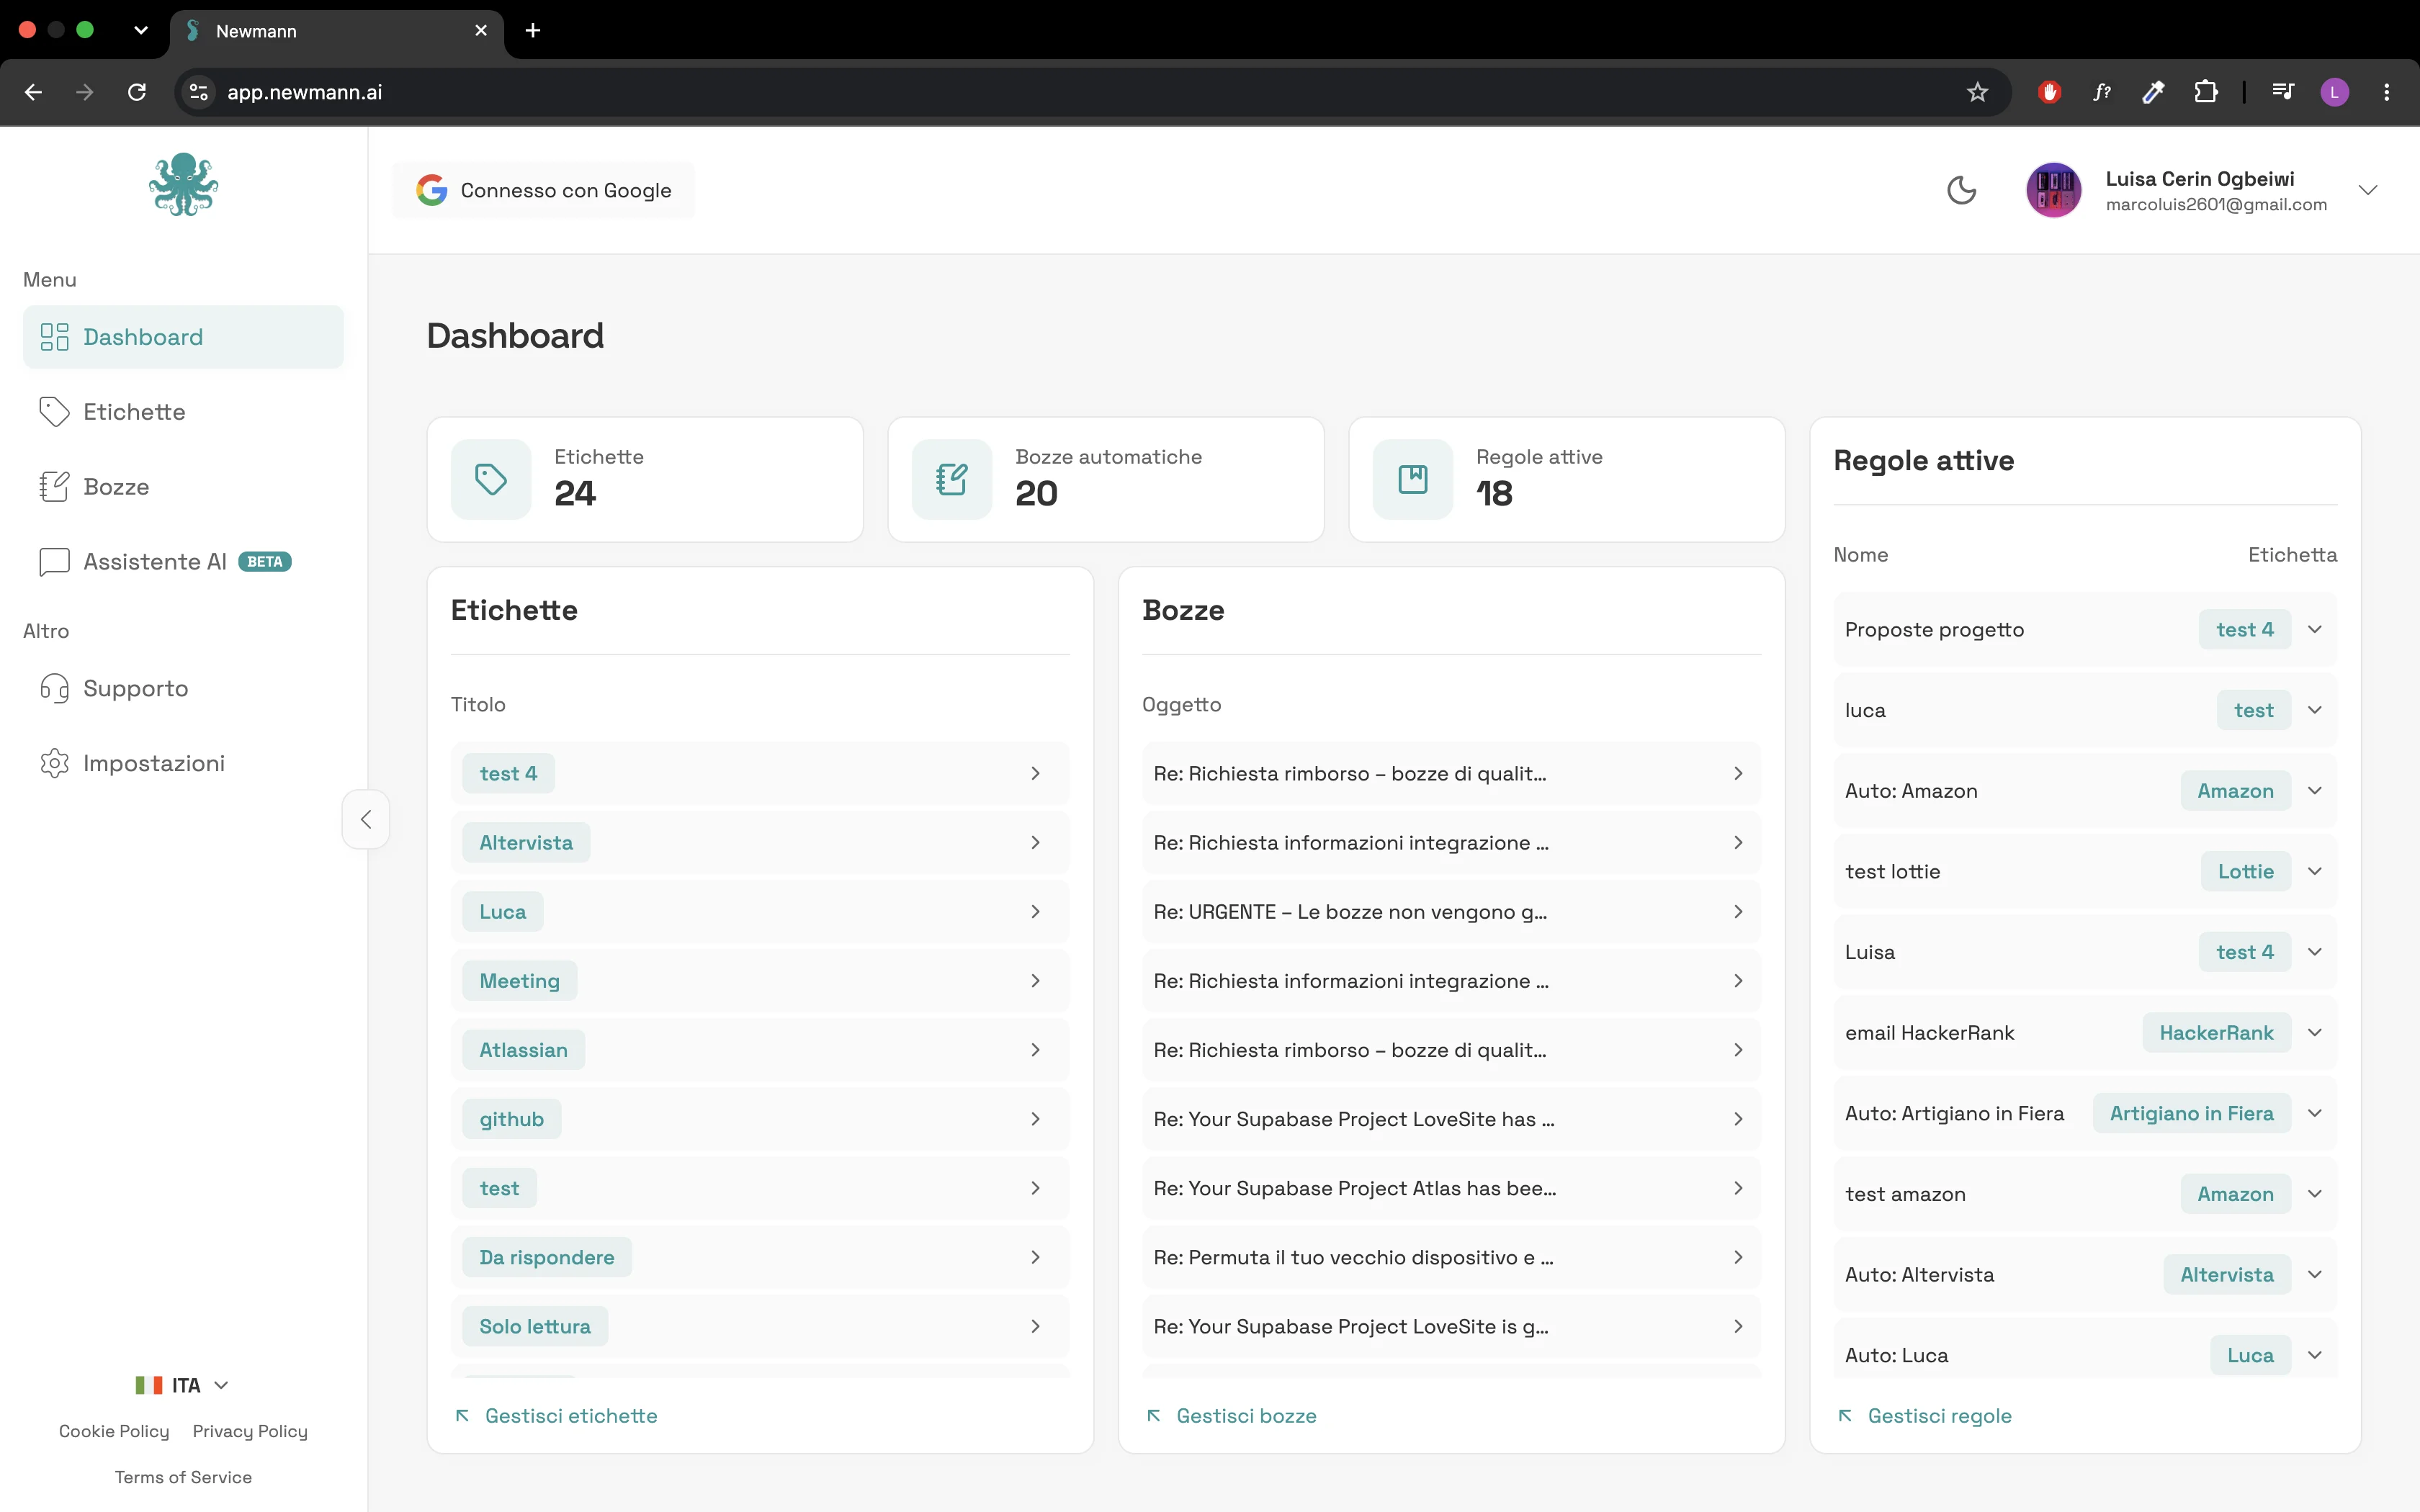This screenshot has width=2420, height=1512.
Task: Click Gestisci regole link
Action: click(x=1925, y=1416)
